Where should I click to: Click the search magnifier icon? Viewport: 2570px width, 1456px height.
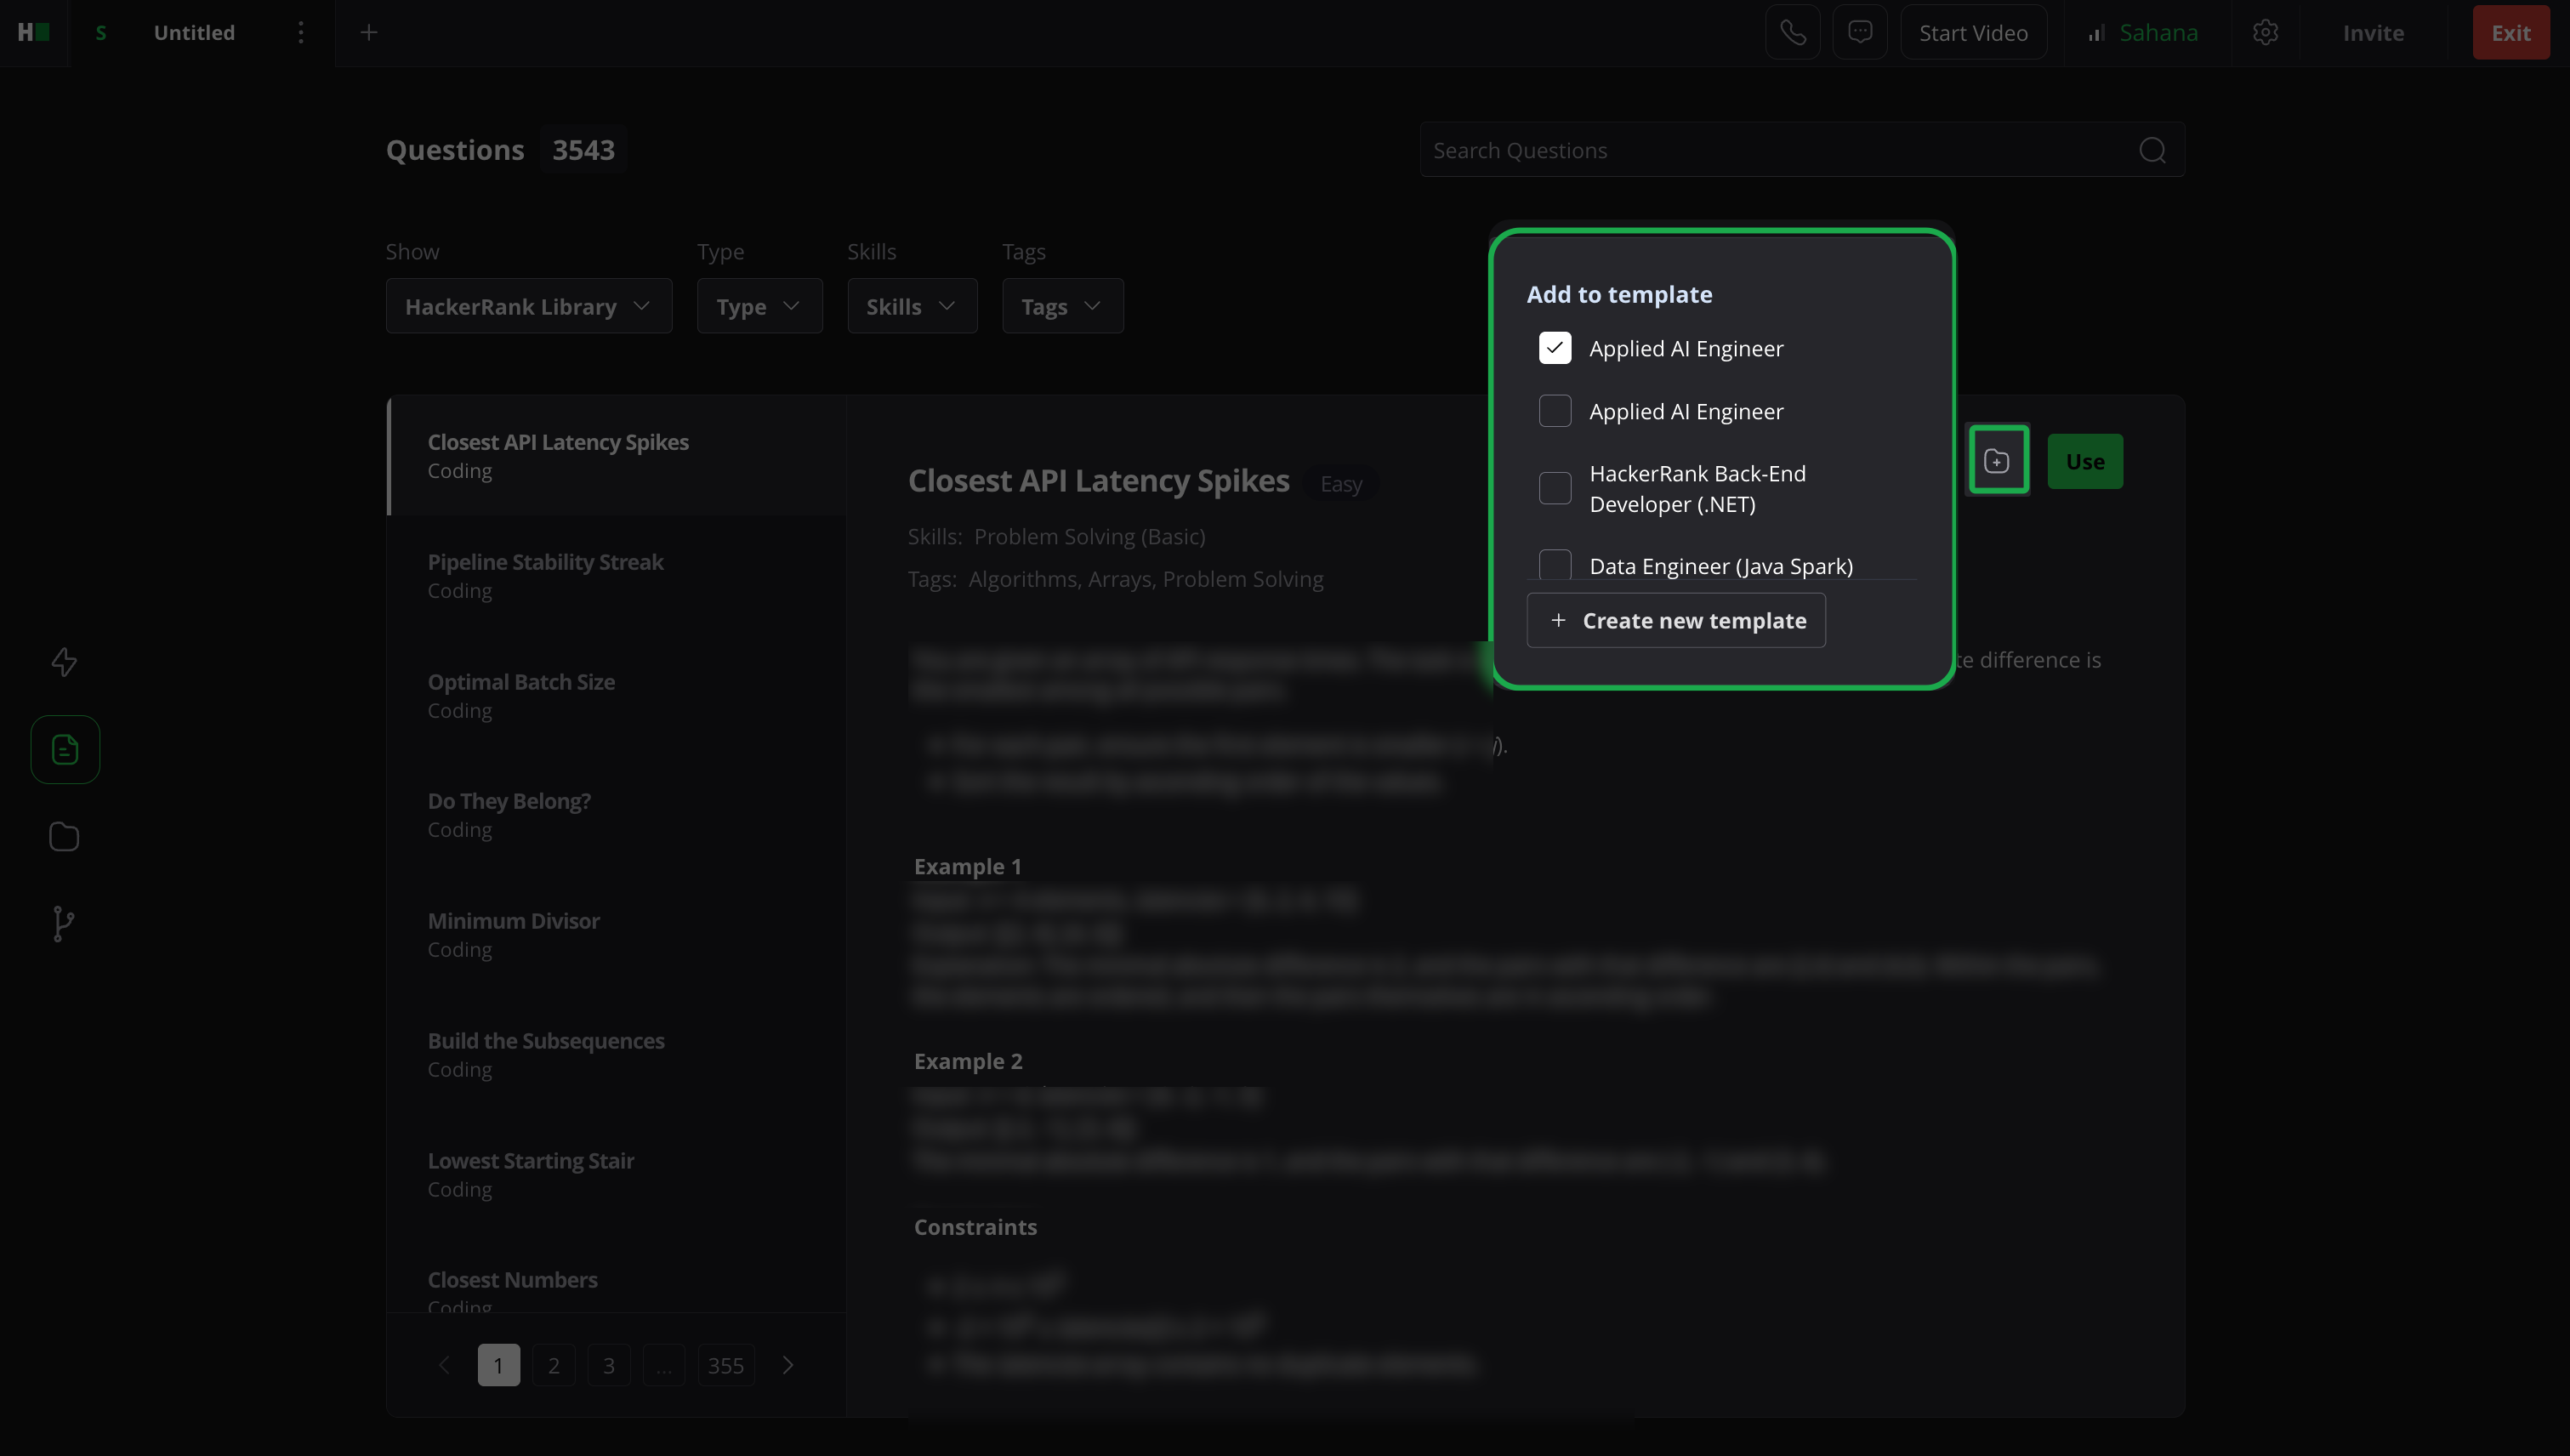point(2152,150)
